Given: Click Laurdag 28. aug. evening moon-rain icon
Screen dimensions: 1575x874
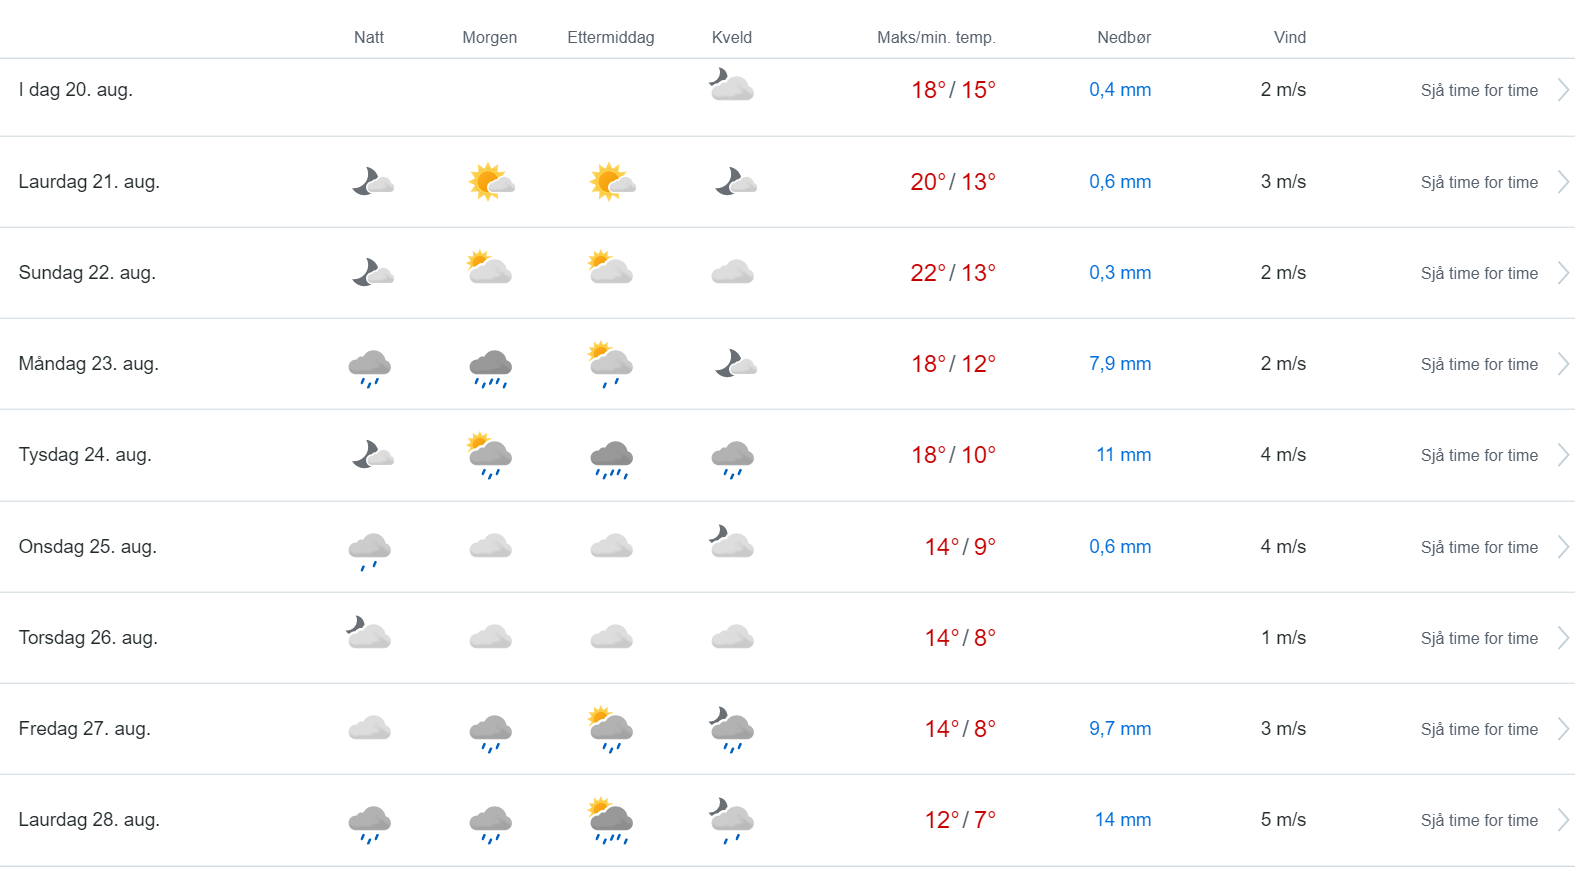Looking at the screenshot, I should click(731, 820).
